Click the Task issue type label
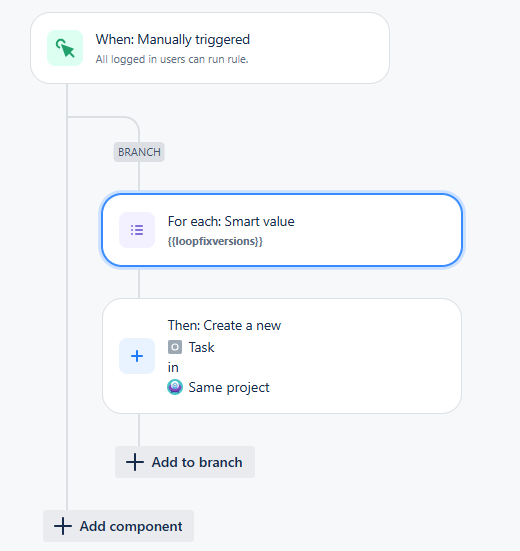This screenshot has height=551, width=520. (x=201, y=347)
